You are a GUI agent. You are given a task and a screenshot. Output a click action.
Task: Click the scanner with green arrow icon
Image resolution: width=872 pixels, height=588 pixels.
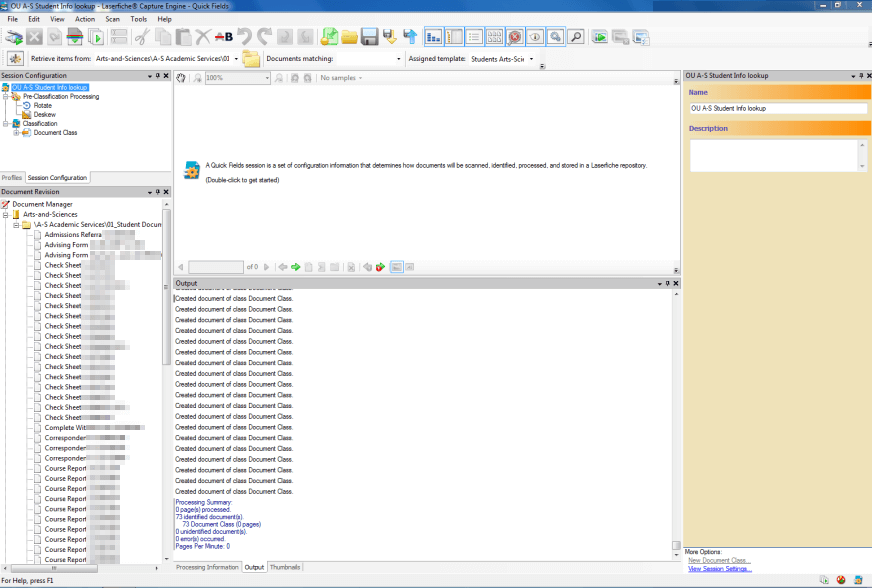point(75,37)
